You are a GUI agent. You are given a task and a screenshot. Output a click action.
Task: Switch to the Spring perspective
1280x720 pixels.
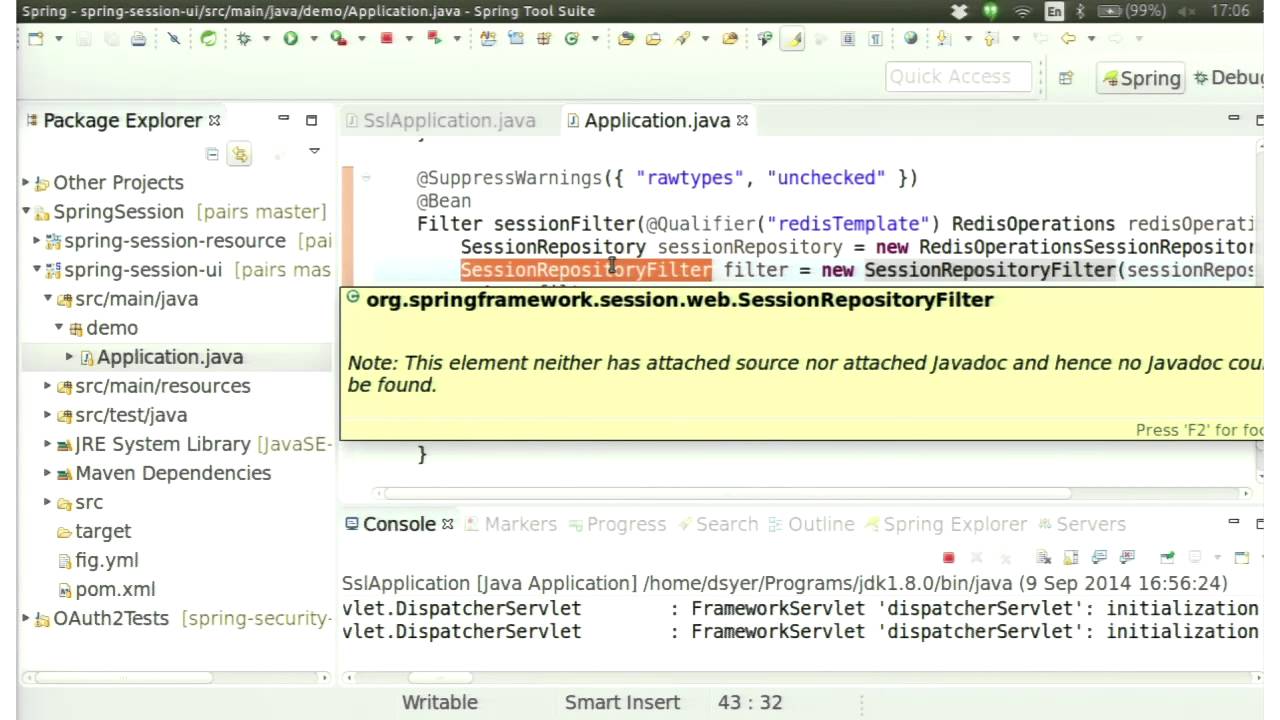(x=1140, y=78)
